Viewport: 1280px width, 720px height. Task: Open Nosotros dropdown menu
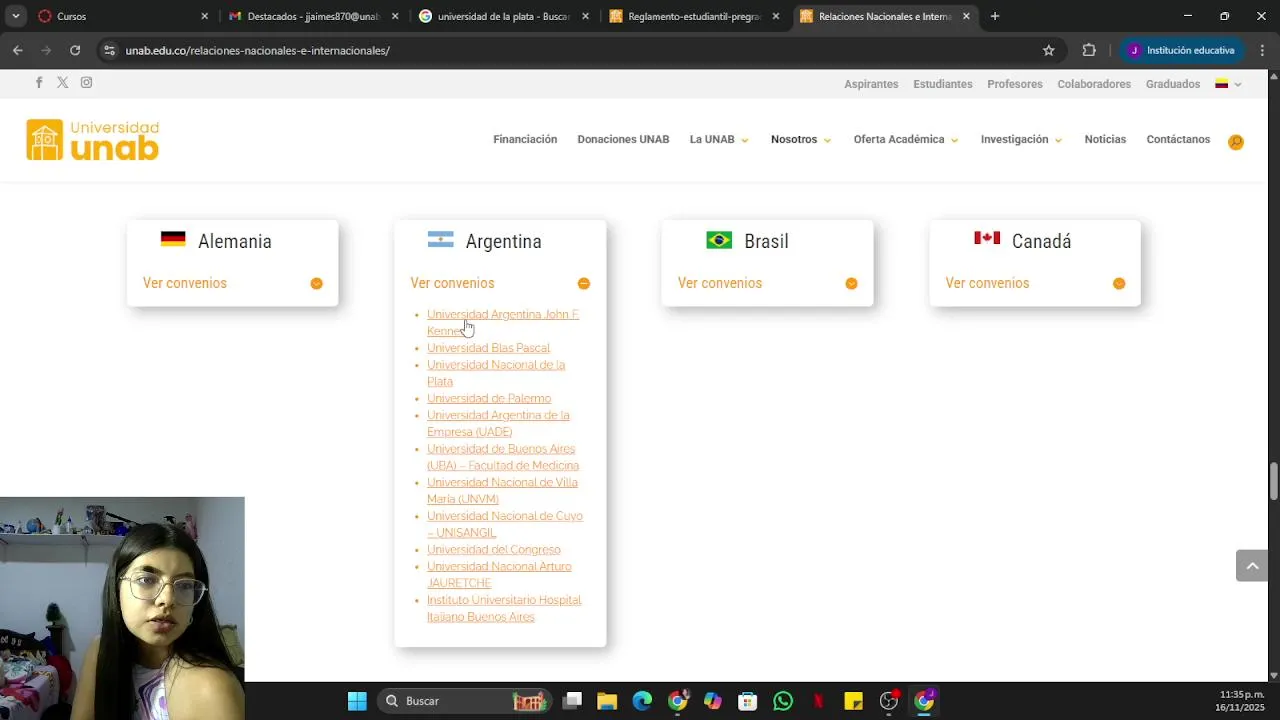(801, 140)
